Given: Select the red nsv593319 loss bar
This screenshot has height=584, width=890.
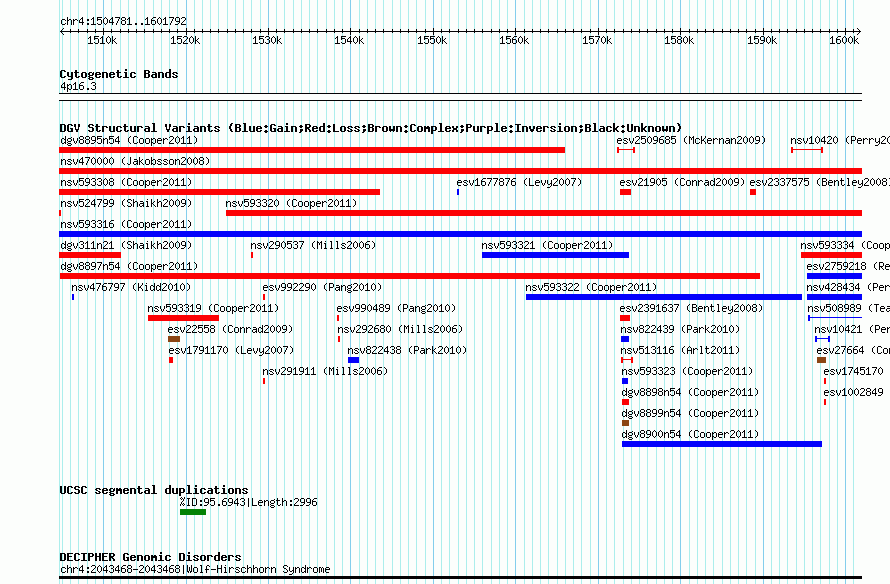Looking at the screenshot, I should coord(183,318).
